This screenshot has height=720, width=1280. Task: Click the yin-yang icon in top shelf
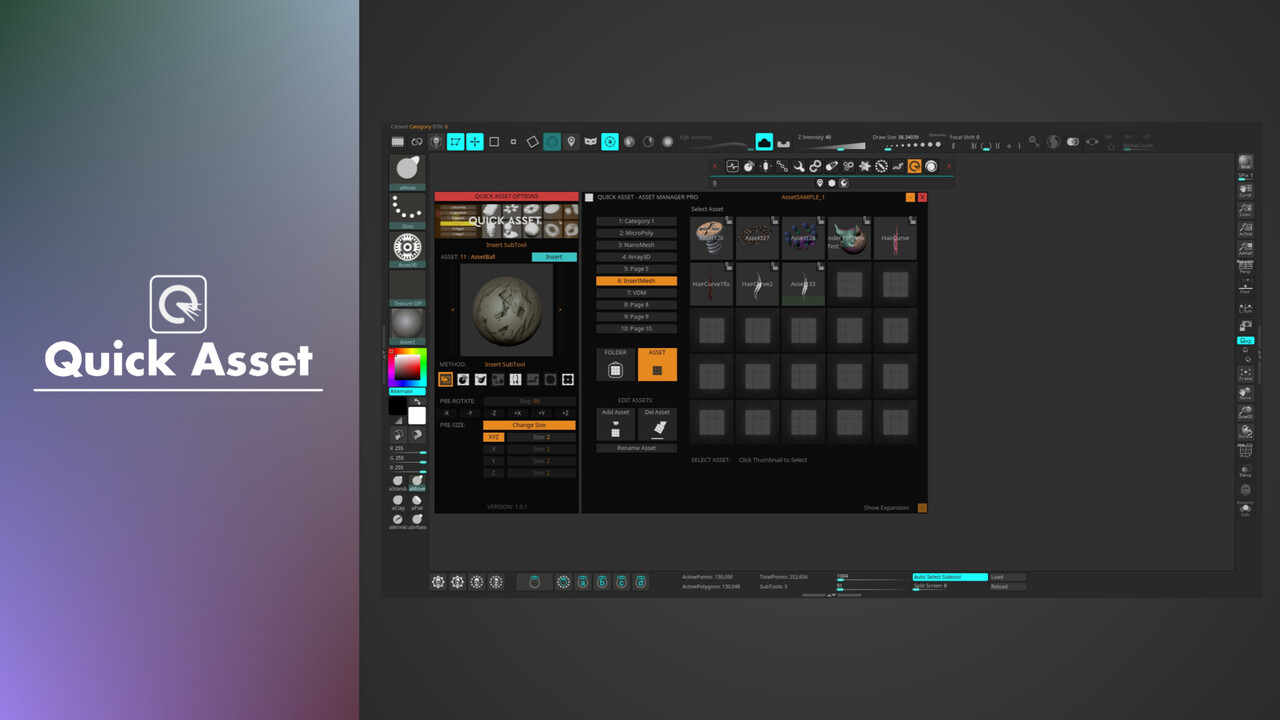1053,142
